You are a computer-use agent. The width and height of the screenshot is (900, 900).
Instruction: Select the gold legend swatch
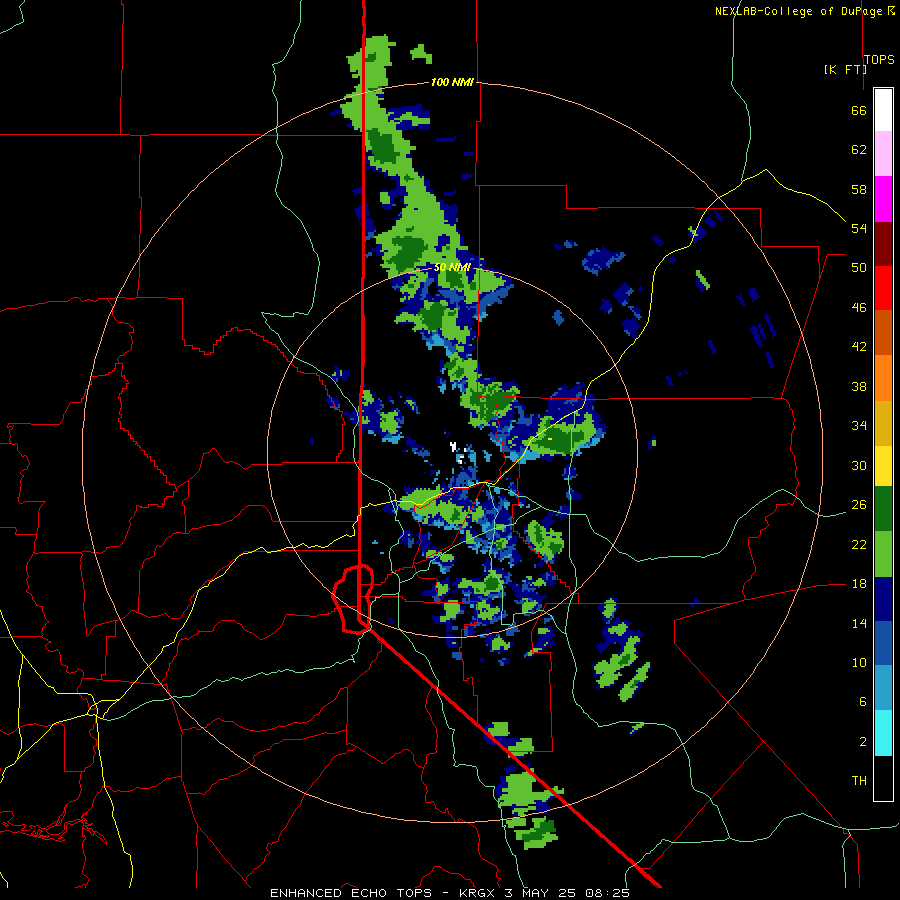click(883, 423)
